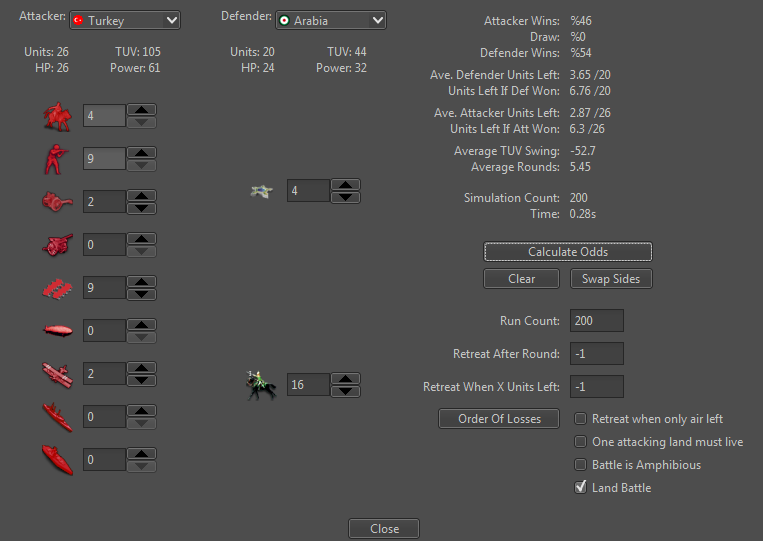
Task: Click the Average TUV Swing value -52.7
Action: [x=583, y=151]
